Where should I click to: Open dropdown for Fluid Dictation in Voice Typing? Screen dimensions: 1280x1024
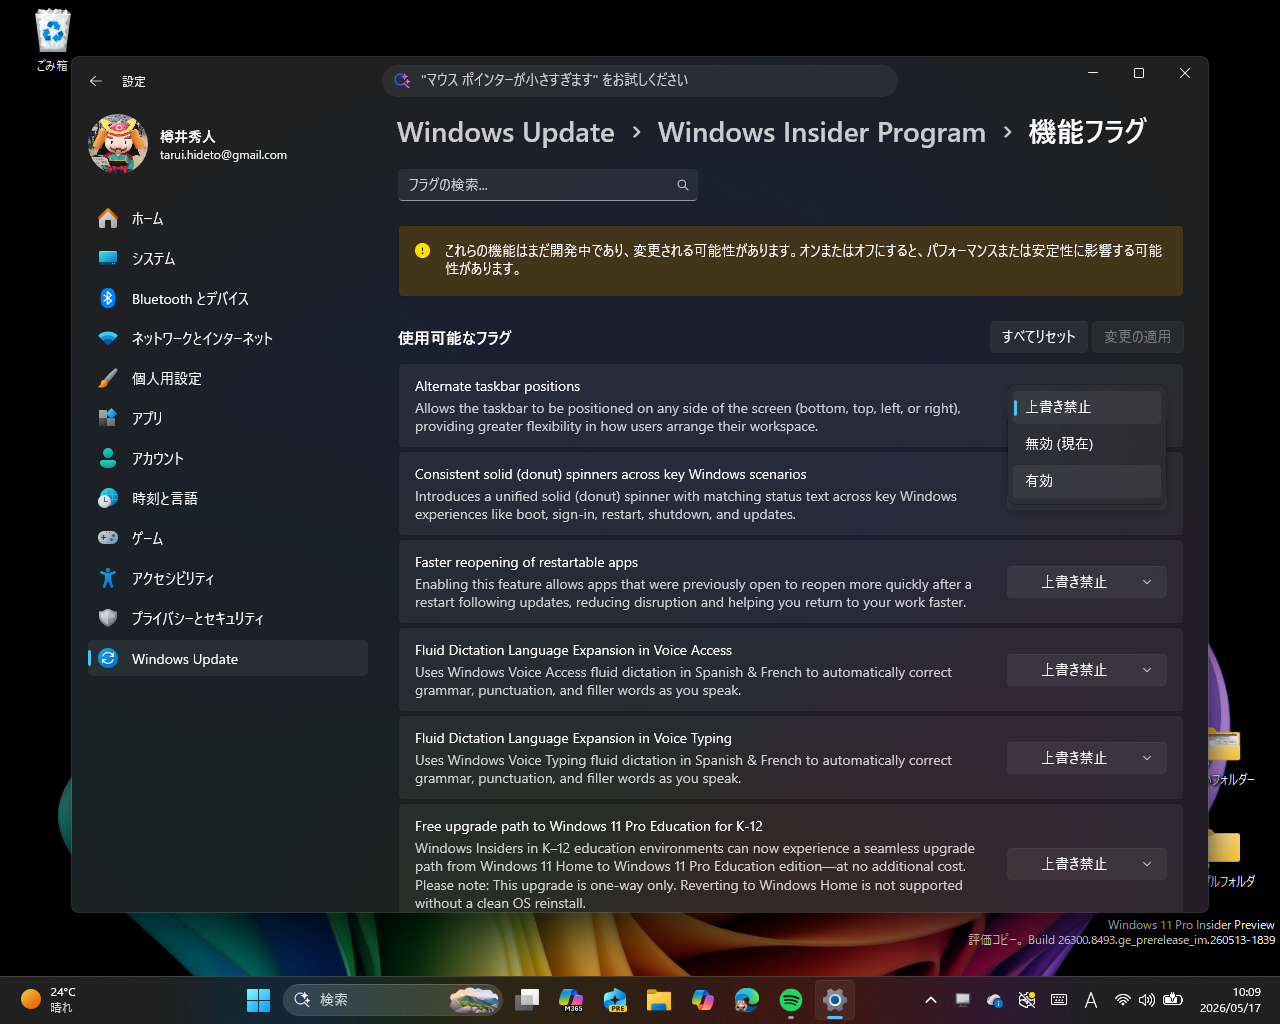pyautogui.click(x=1087, y=758)
